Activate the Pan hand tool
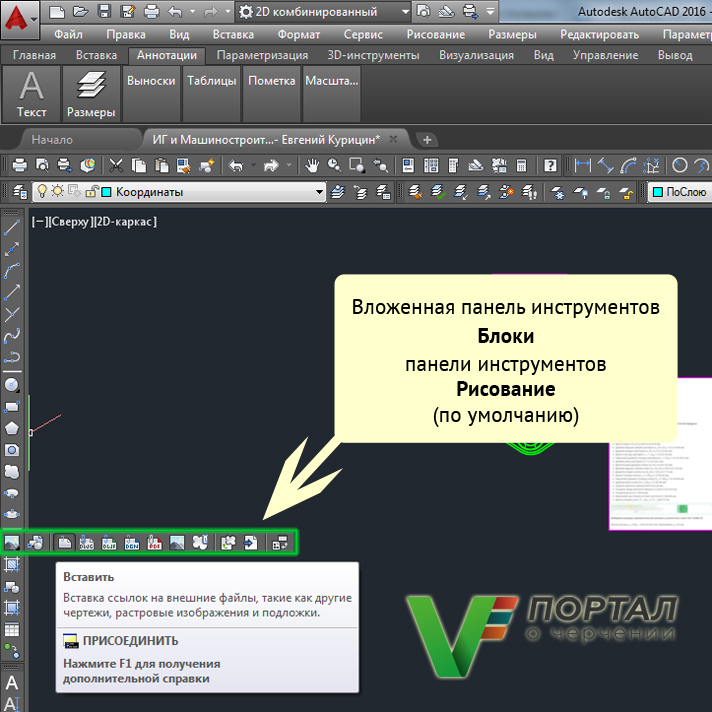Viewport: 712px width, 712px height. [x=312, y=166]
